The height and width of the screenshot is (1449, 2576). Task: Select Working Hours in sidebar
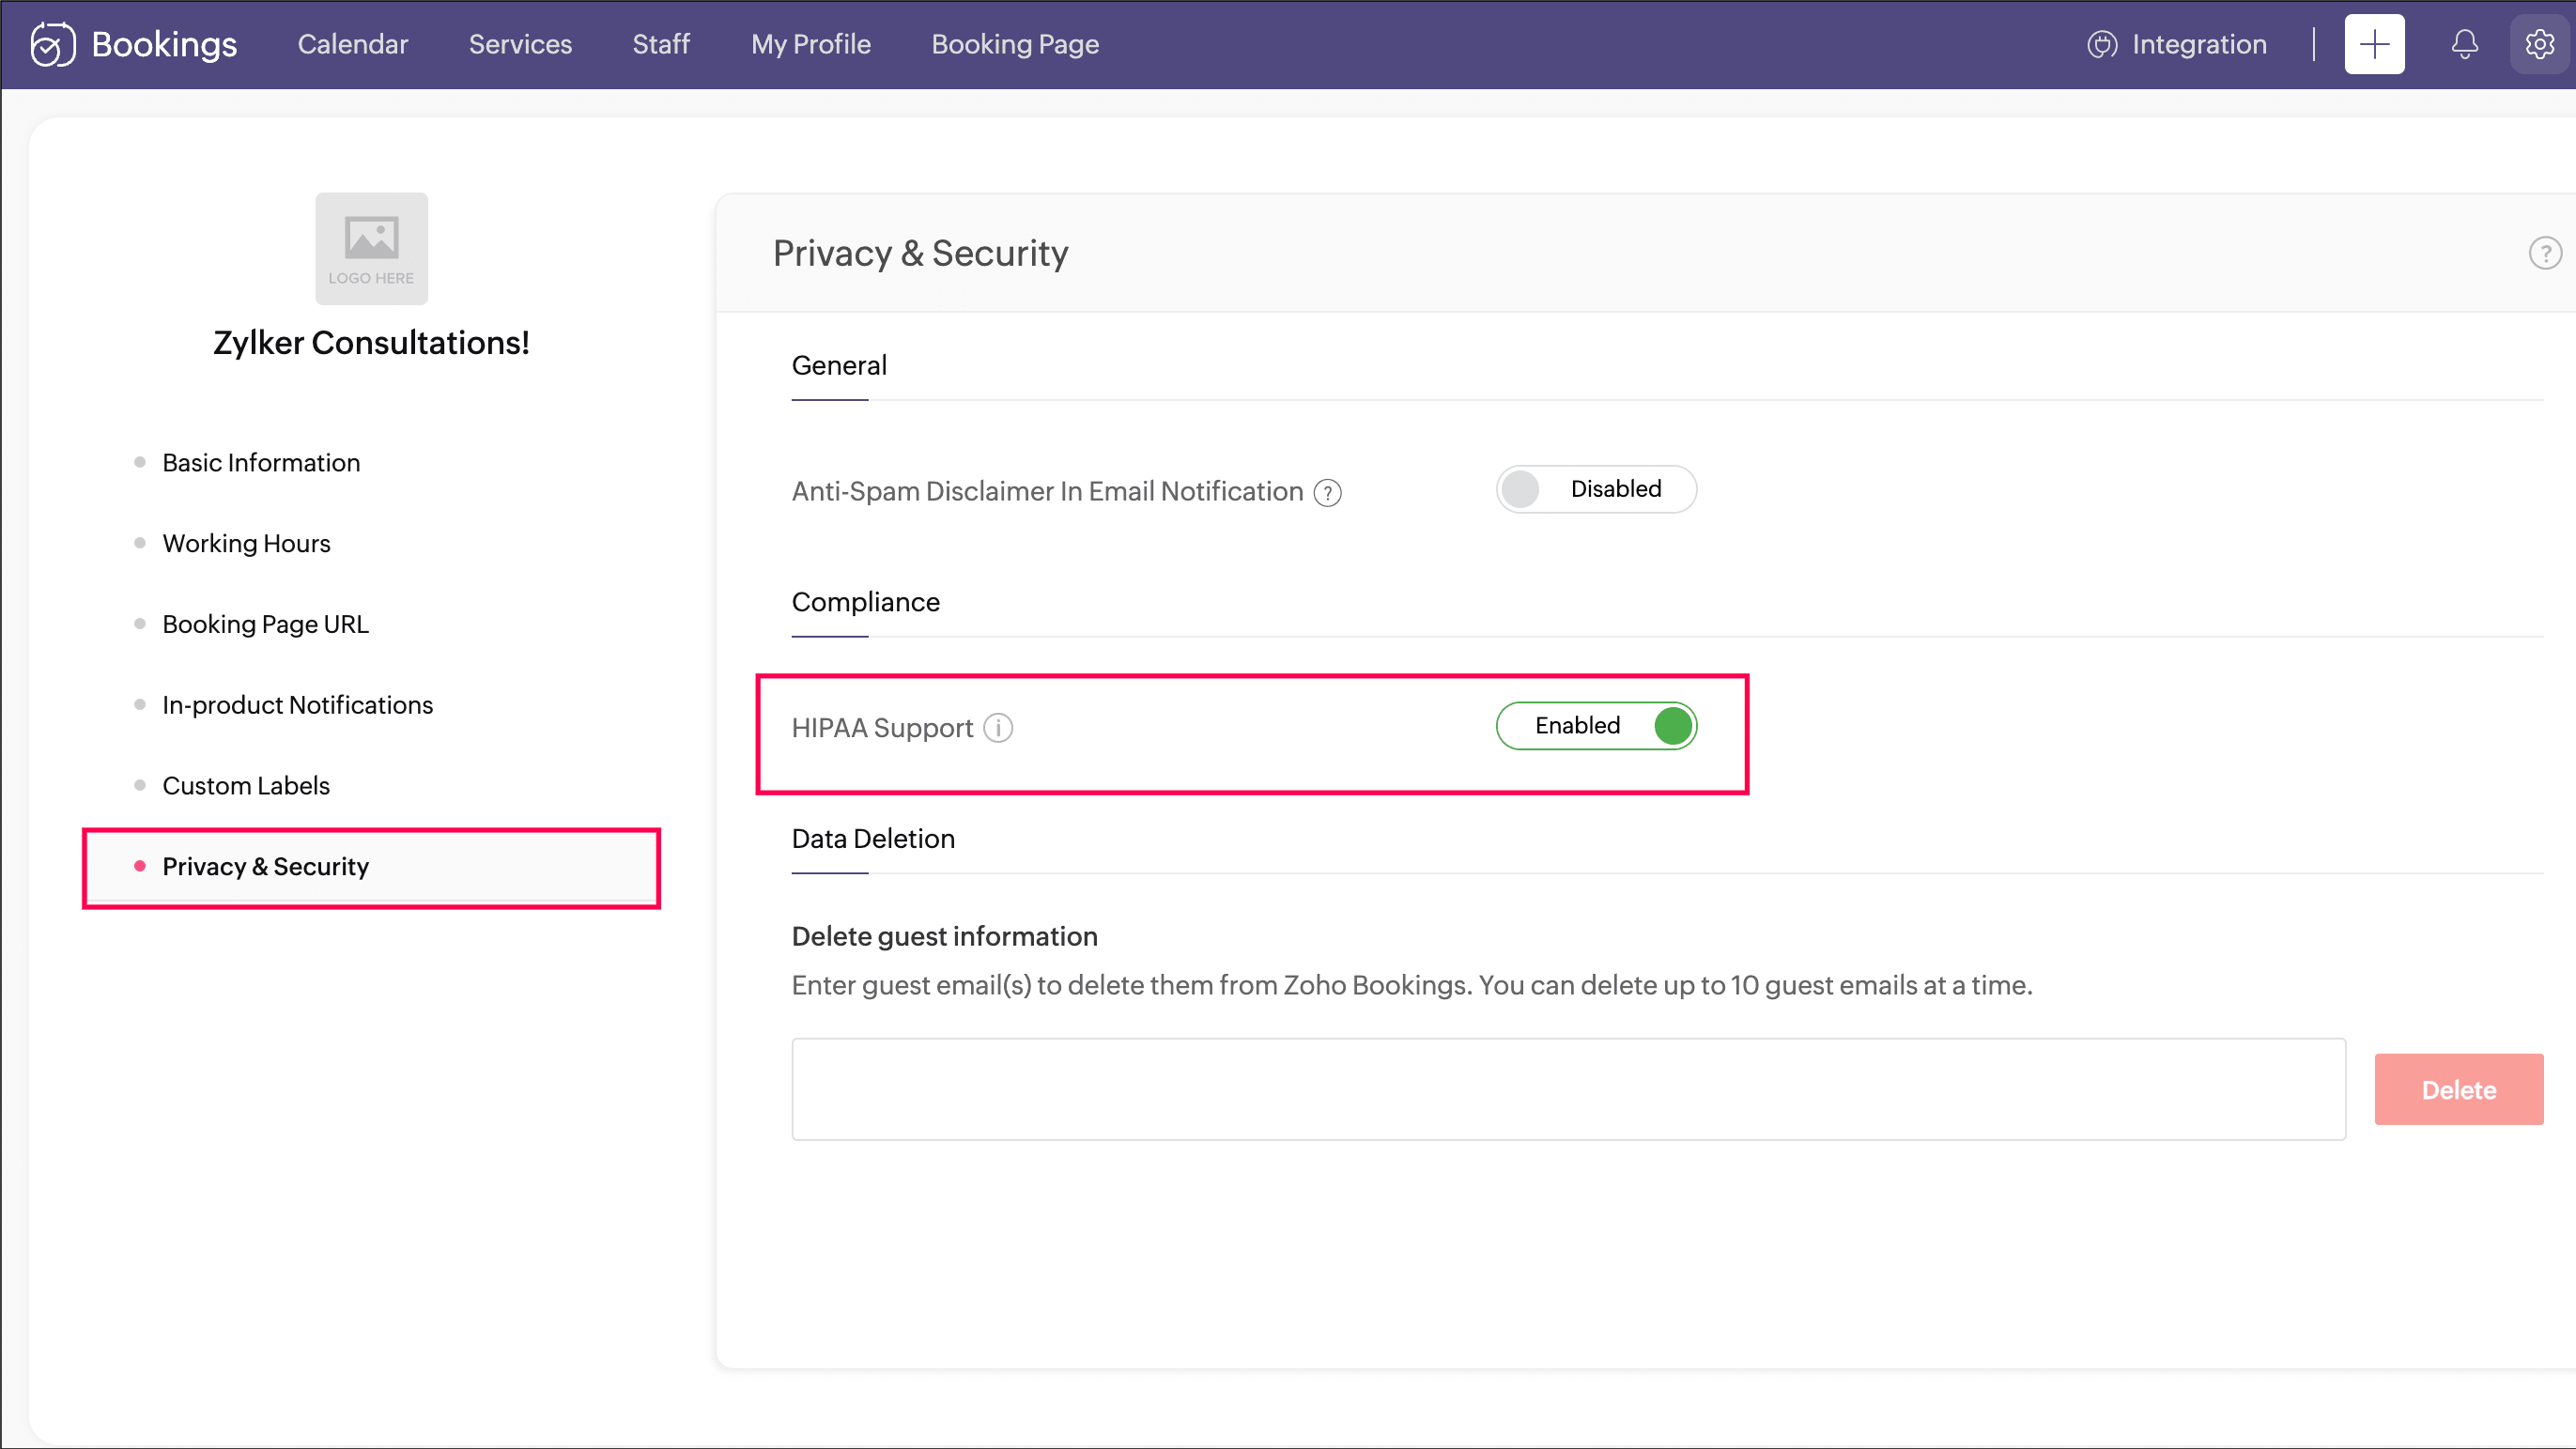246,543
